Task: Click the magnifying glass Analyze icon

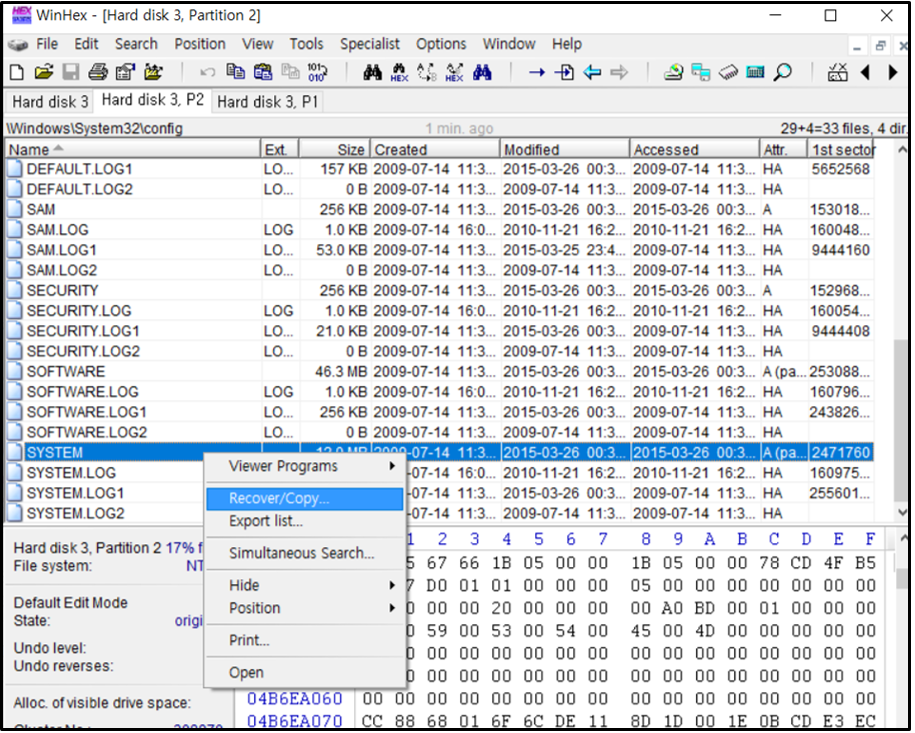Action: coord(783,72)
